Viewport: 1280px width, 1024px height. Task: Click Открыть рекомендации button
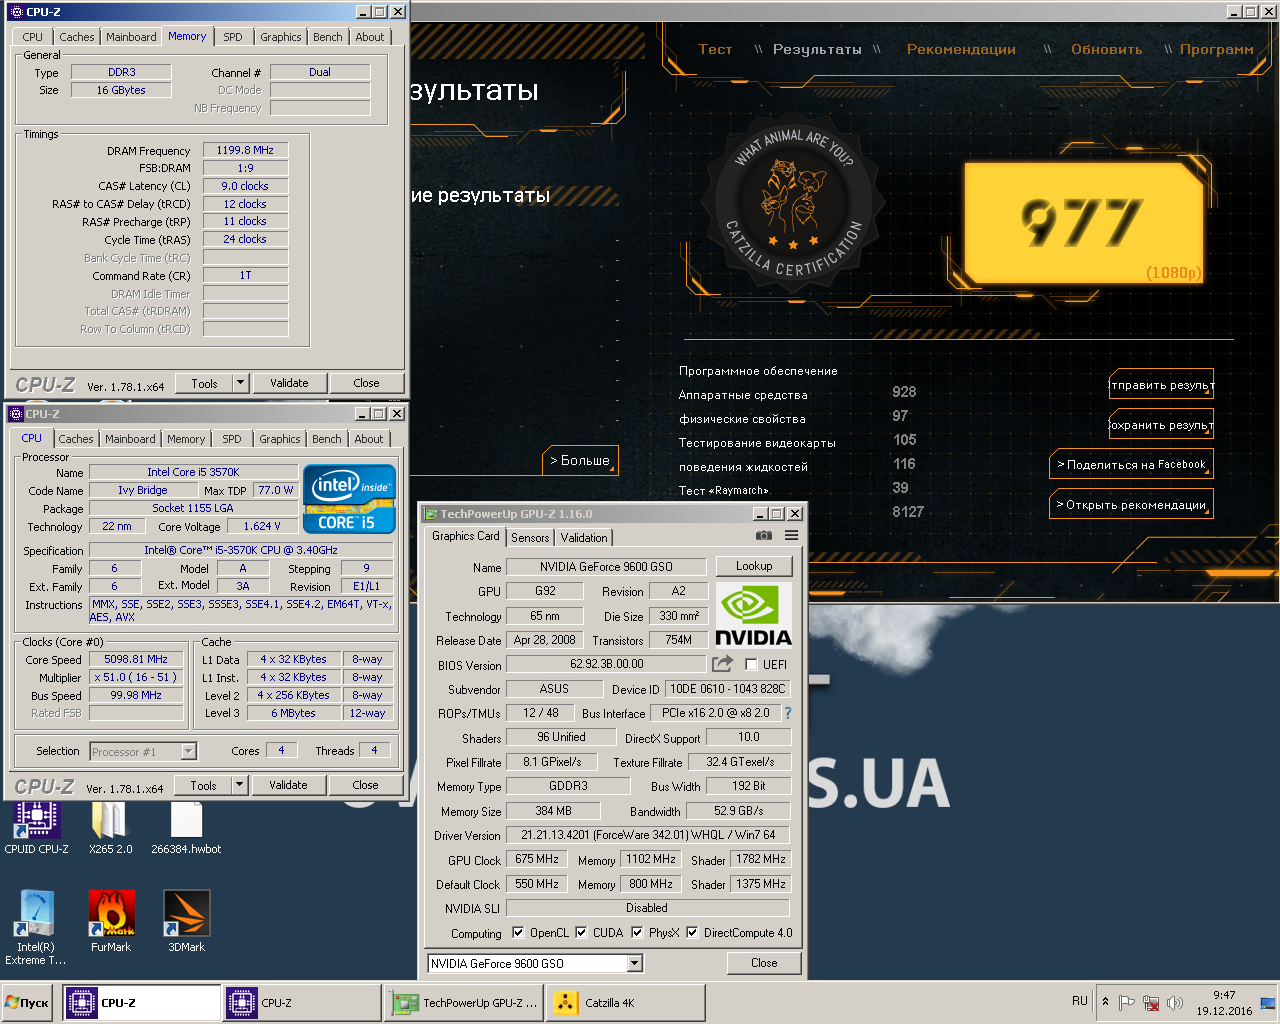[x=1131, y=505]
